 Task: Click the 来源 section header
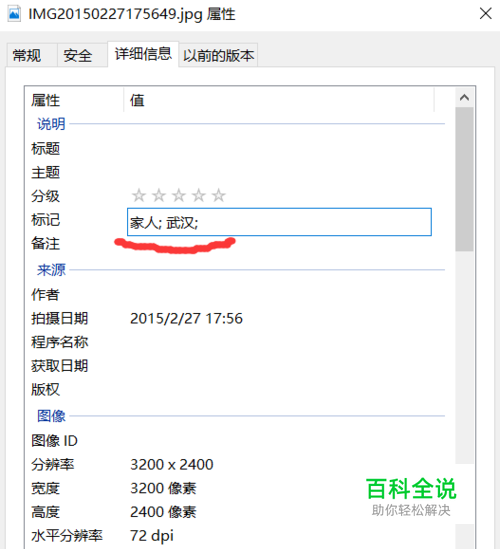[x=51, y=270]
